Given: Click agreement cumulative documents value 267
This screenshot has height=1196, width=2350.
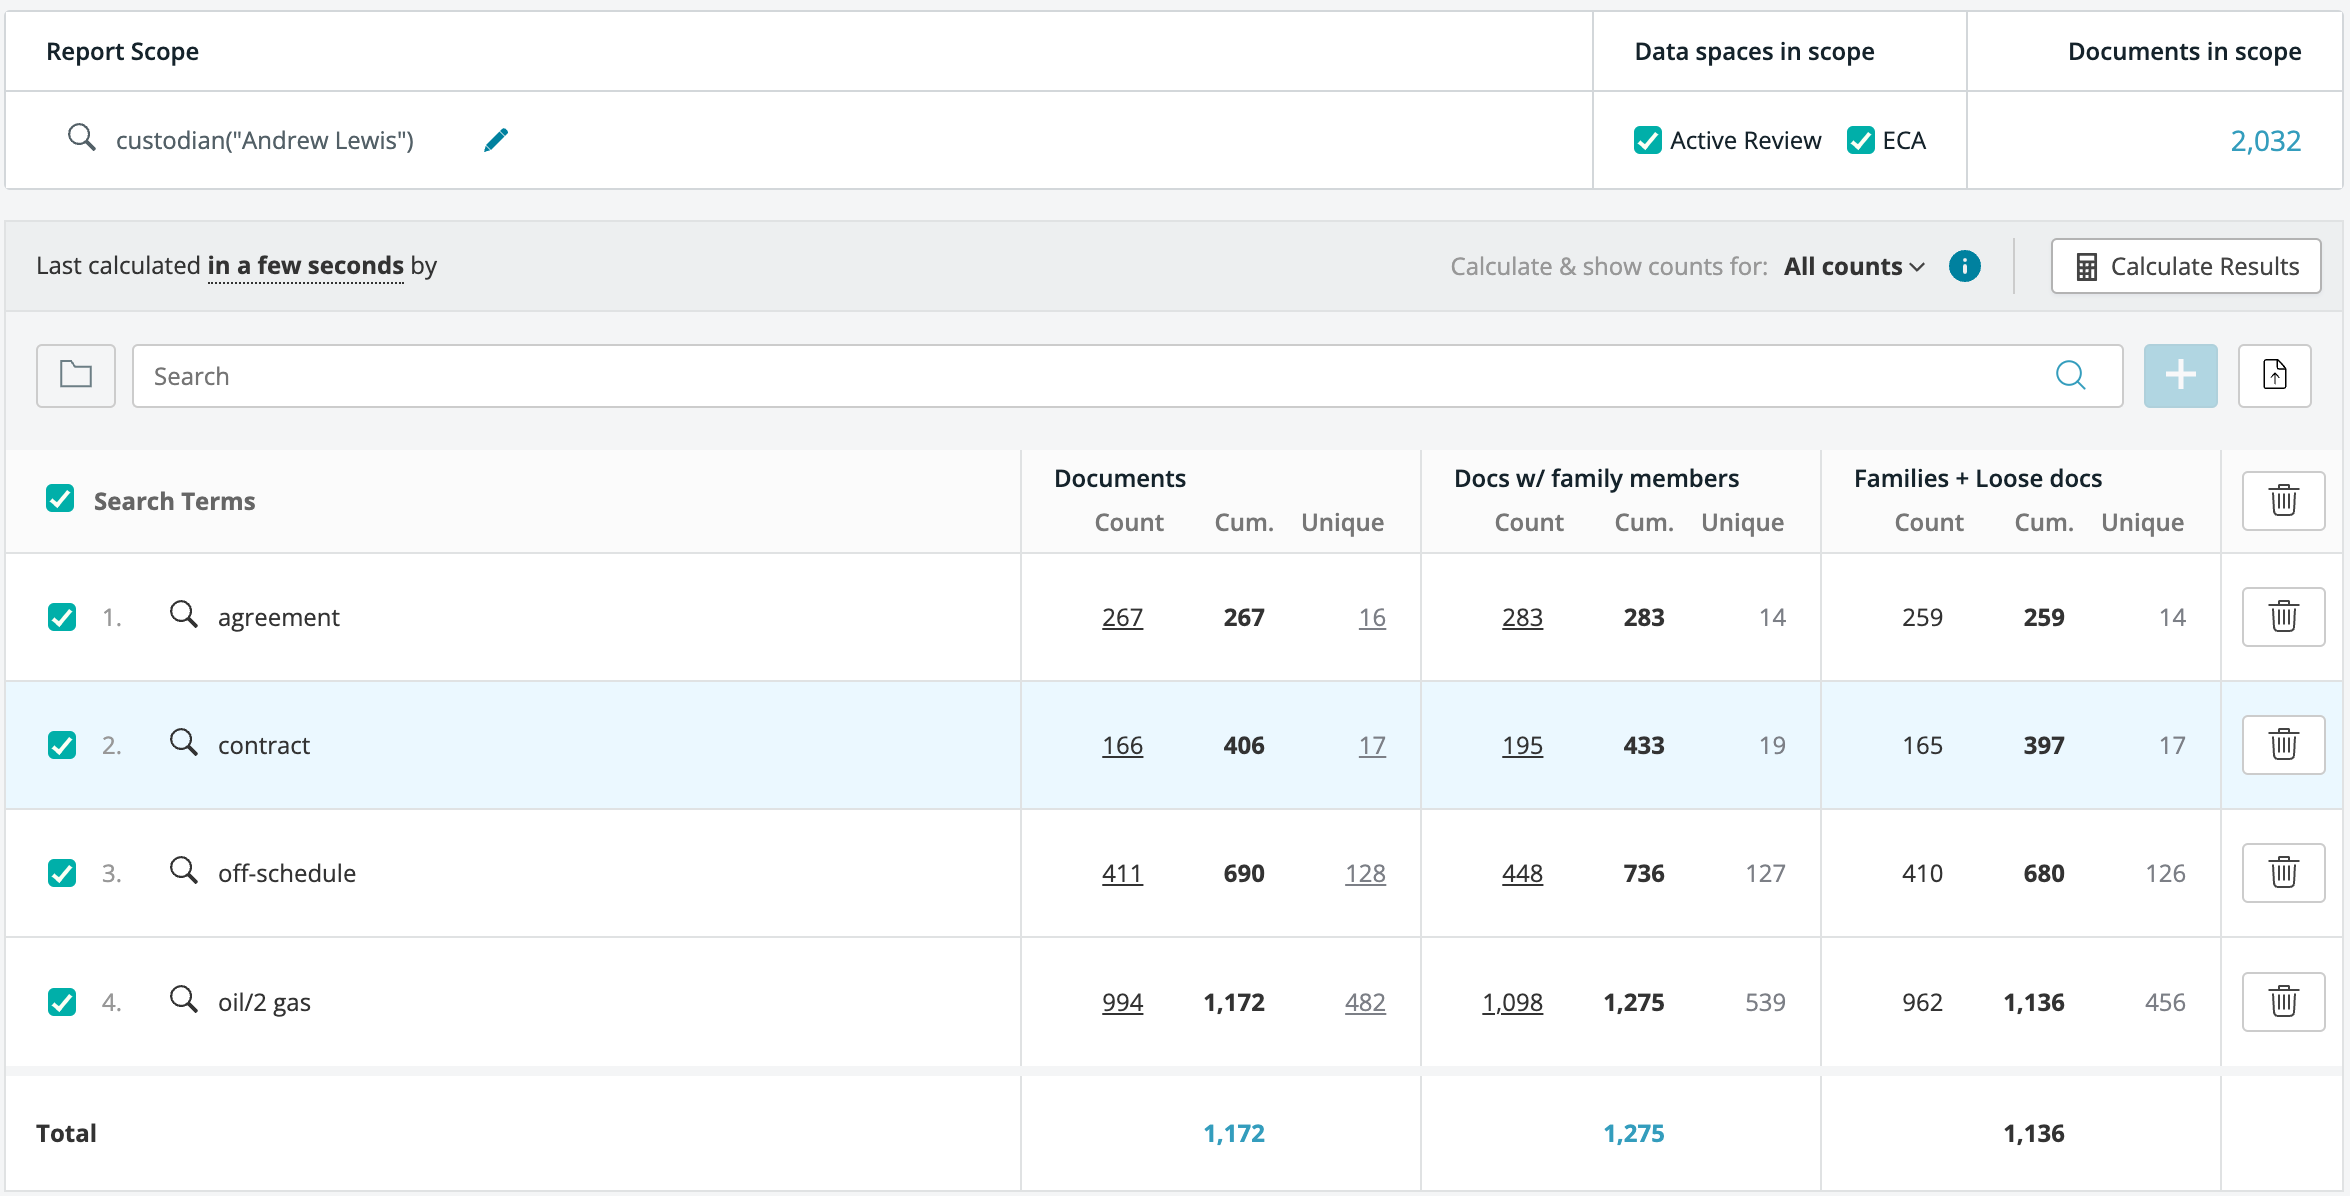Looking at the screenshot, I should click(1244, 618).
